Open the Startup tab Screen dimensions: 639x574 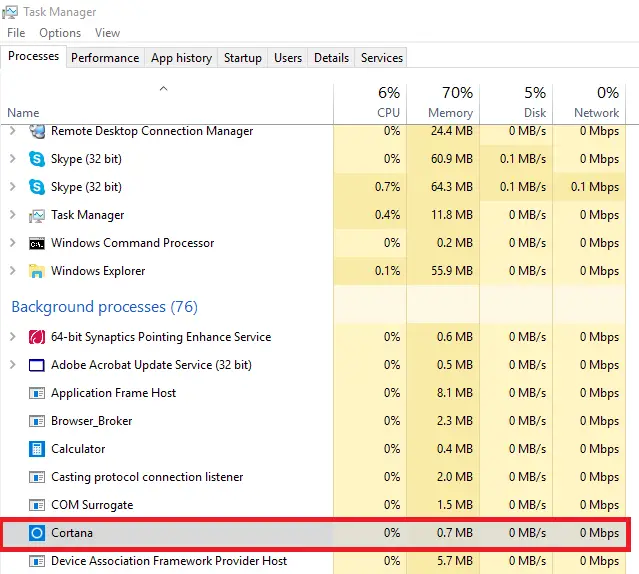[243, 58]
